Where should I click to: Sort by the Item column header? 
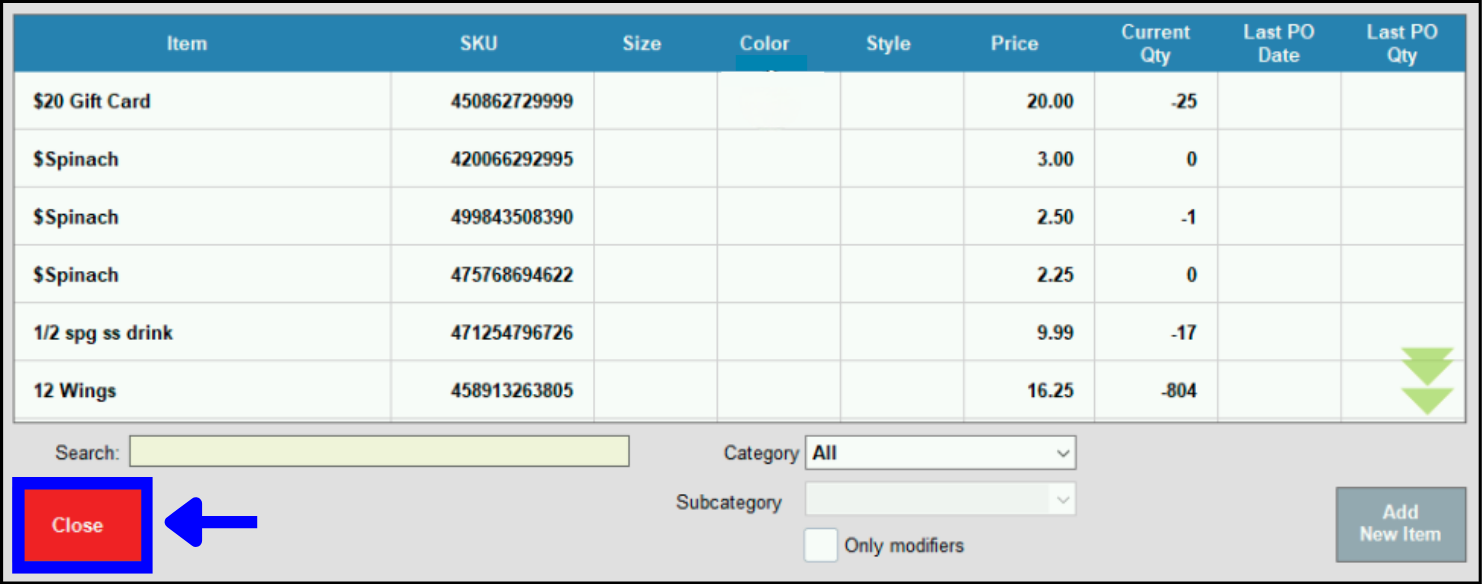click(x=187, y=44)
